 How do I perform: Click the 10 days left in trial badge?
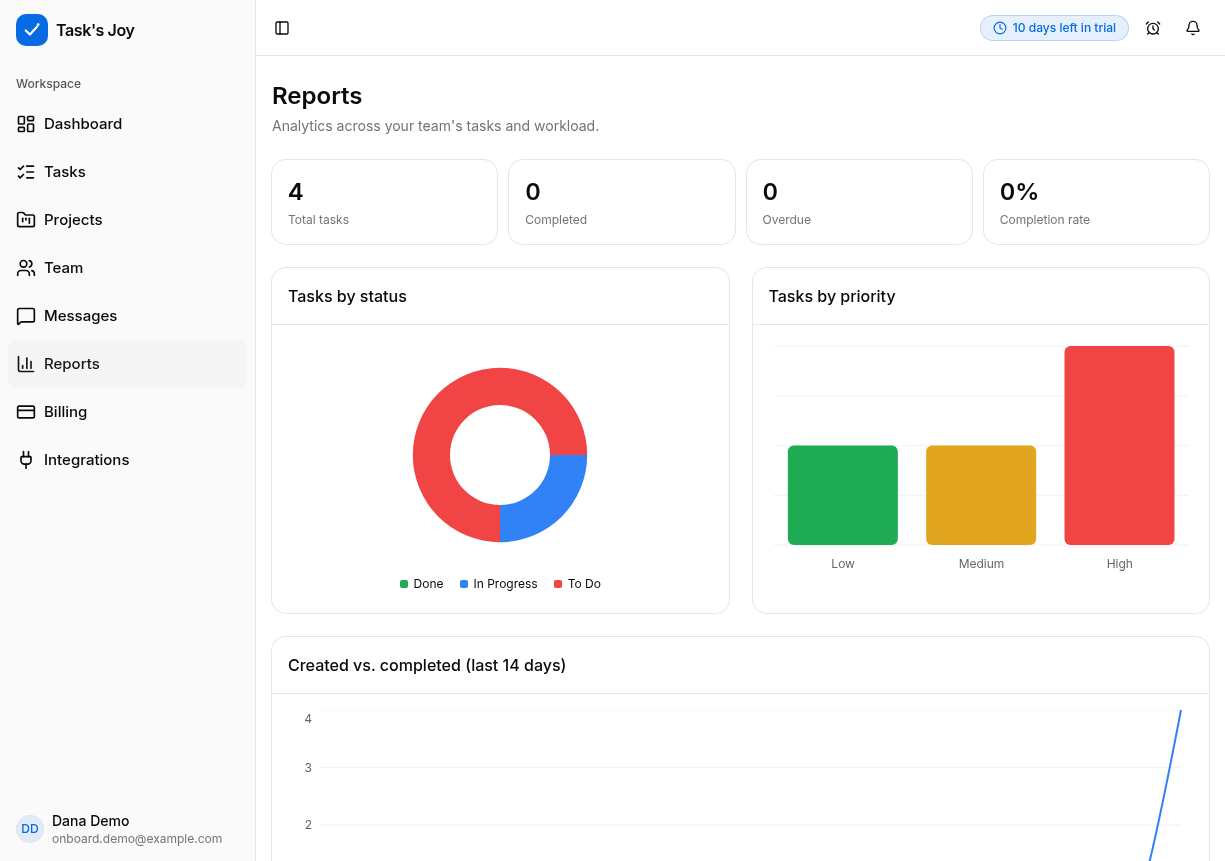point(1054,28)
